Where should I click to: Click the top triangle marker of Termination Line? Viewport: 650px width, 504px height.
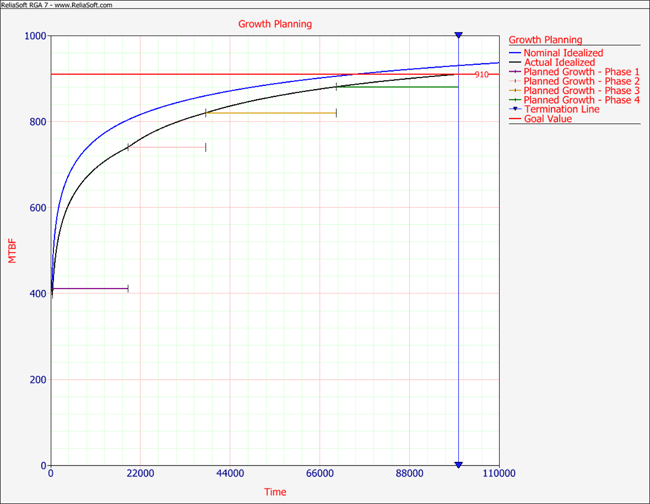tap(458, 36)
